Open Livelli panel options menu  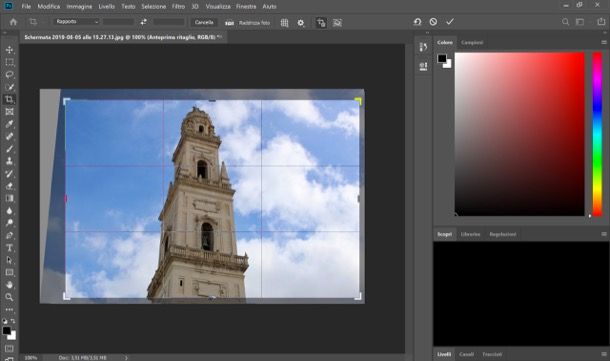604,354
